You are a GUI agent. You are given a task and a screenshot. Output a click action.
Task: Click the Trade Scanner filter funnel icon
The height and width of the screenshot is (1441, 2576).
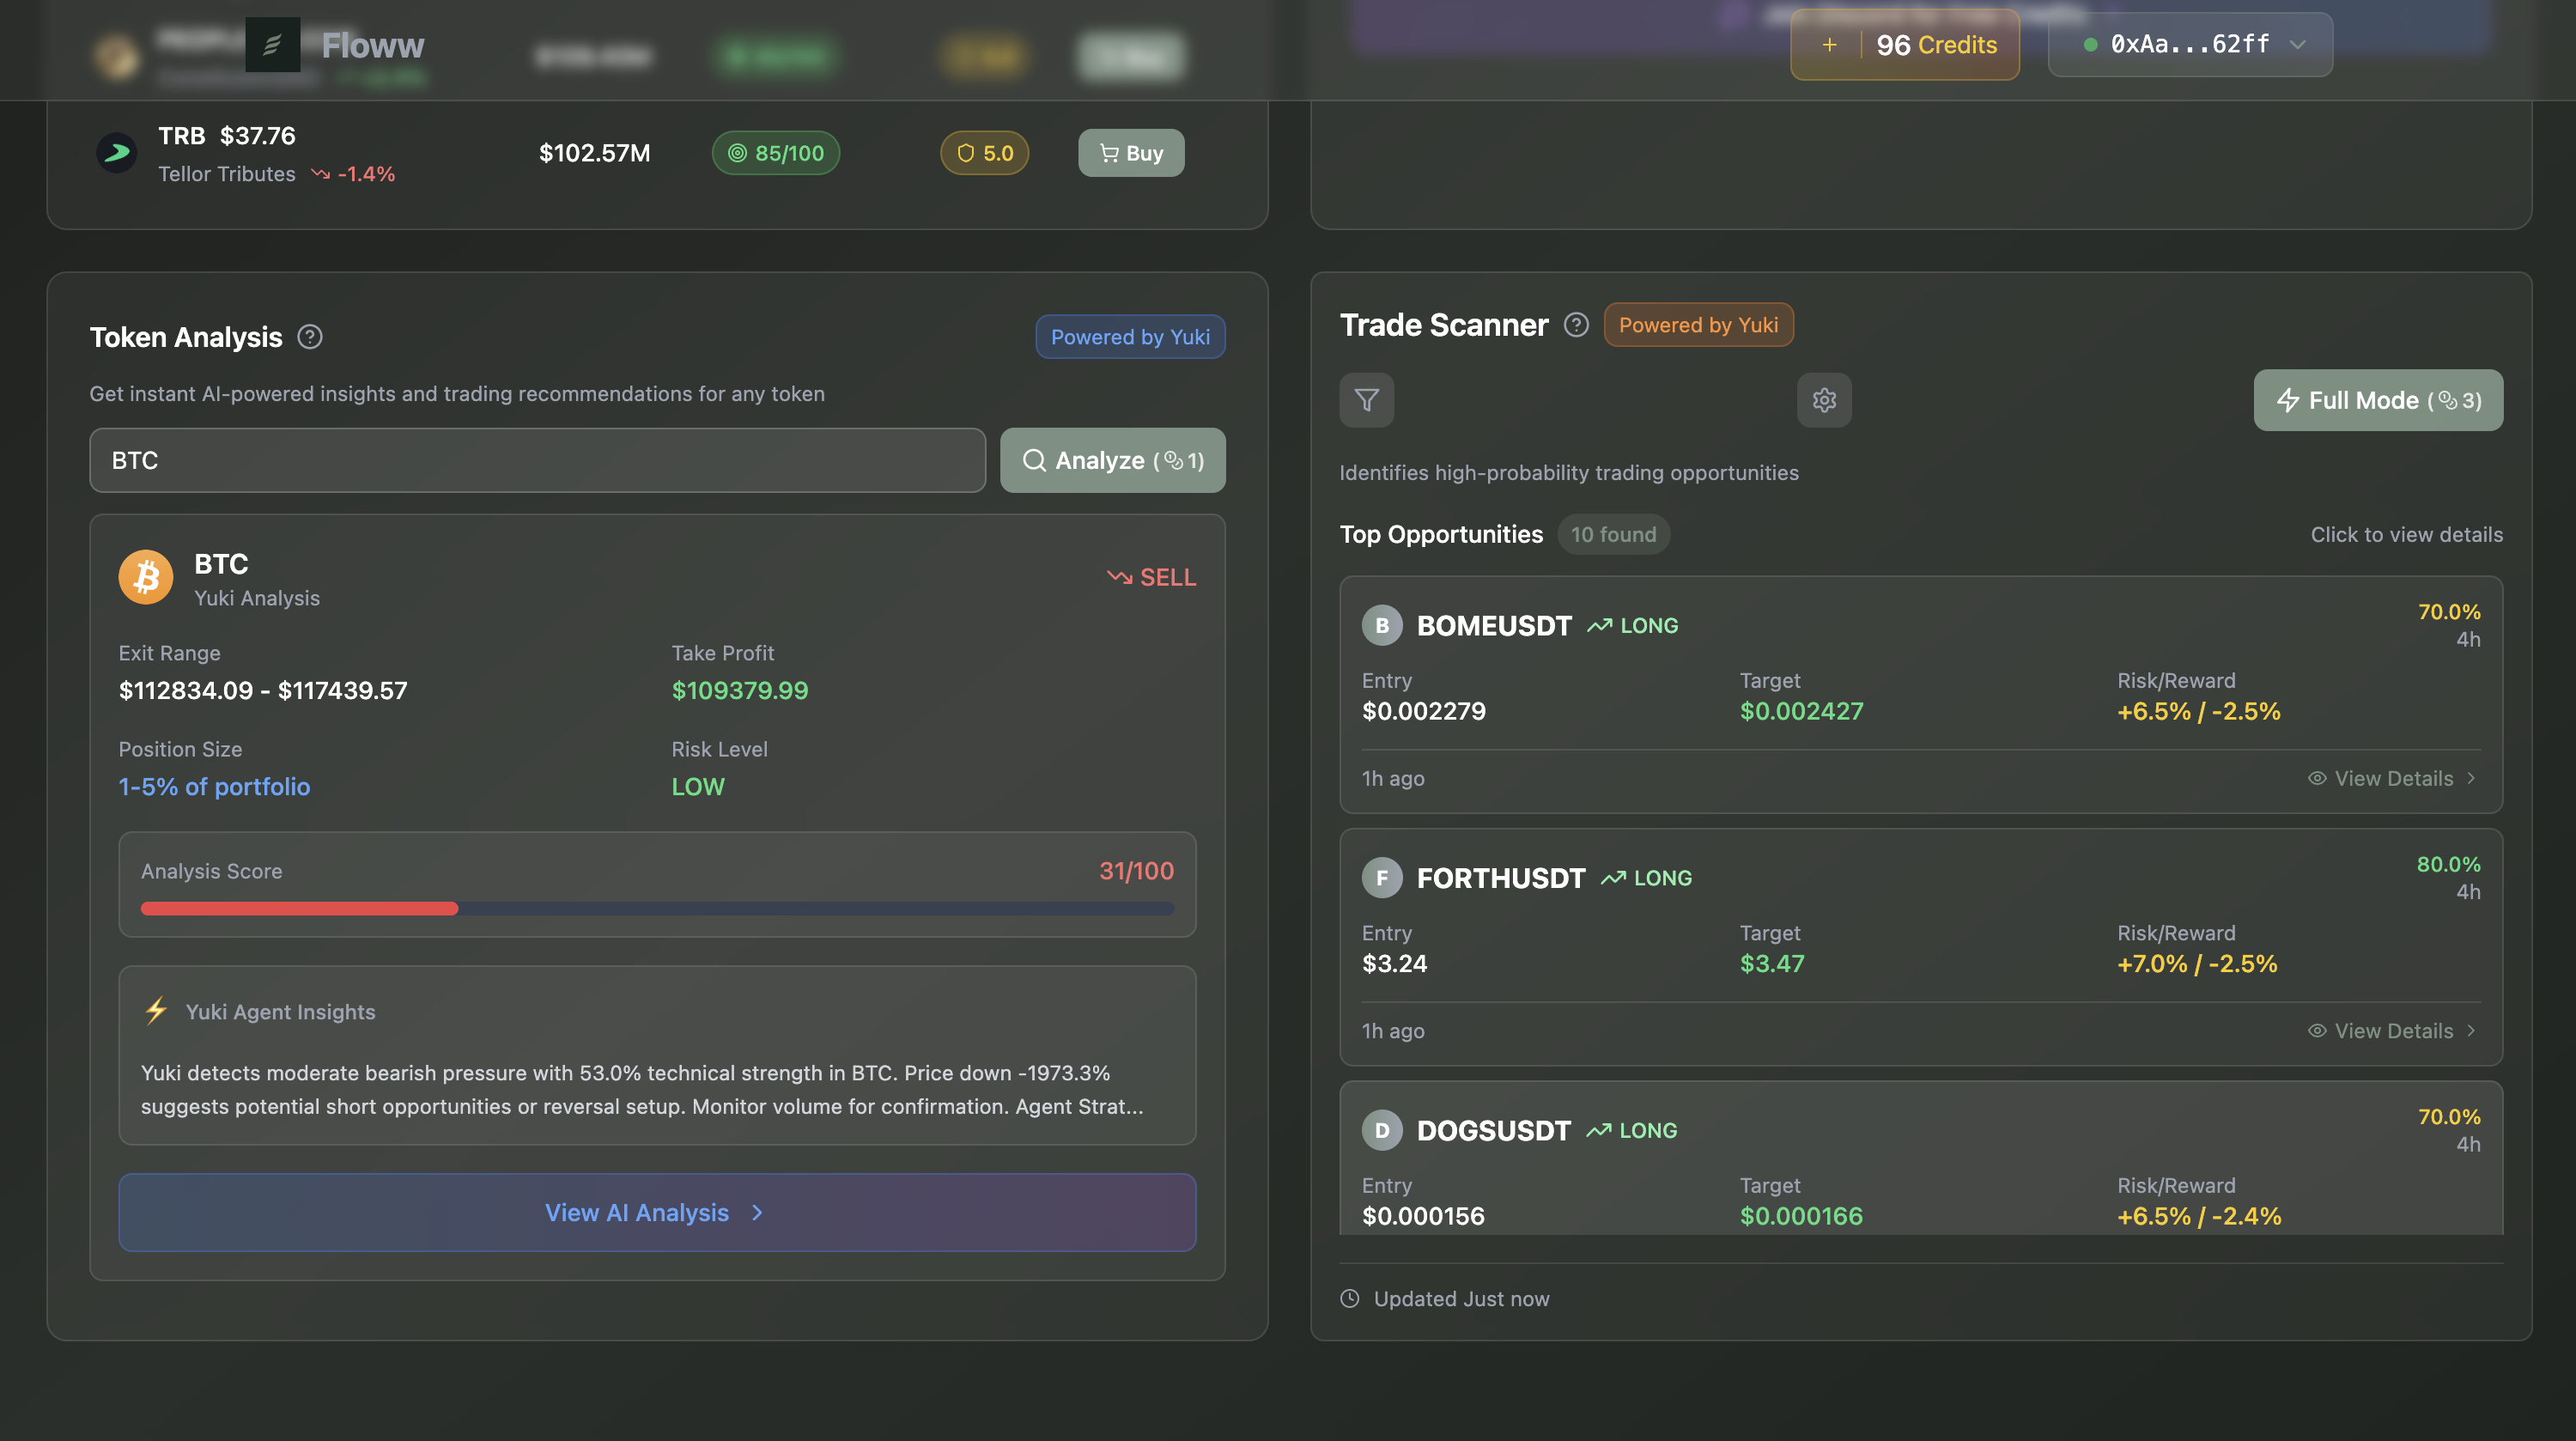click(1366, 400)
